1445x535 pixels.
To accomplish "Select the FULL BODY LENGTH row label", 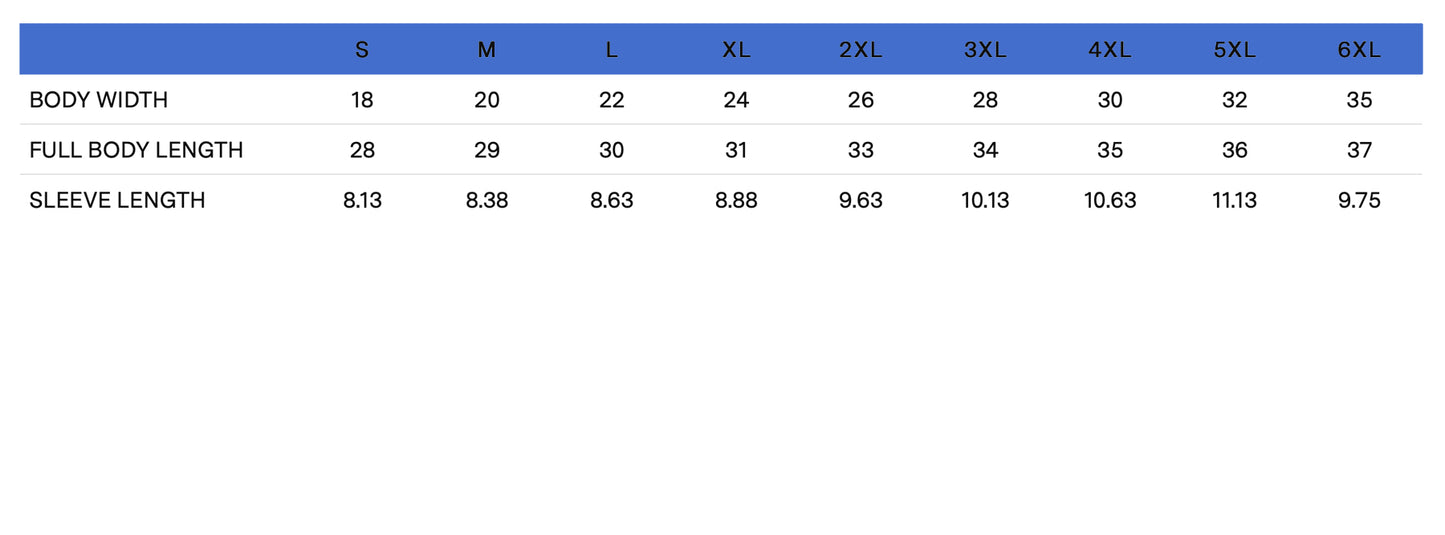I will pos(136,150).
